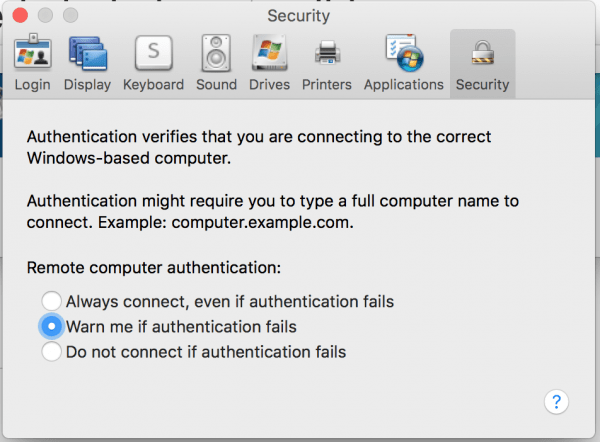Click the 'Security' window title text
The height and width of the screenshot is (442, 600).
coord(298,16)
